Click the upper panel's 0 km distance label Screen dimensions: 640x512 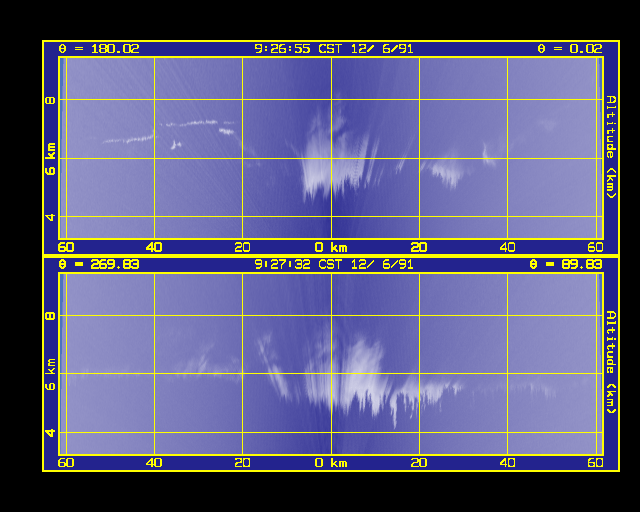tap(331, 247)
